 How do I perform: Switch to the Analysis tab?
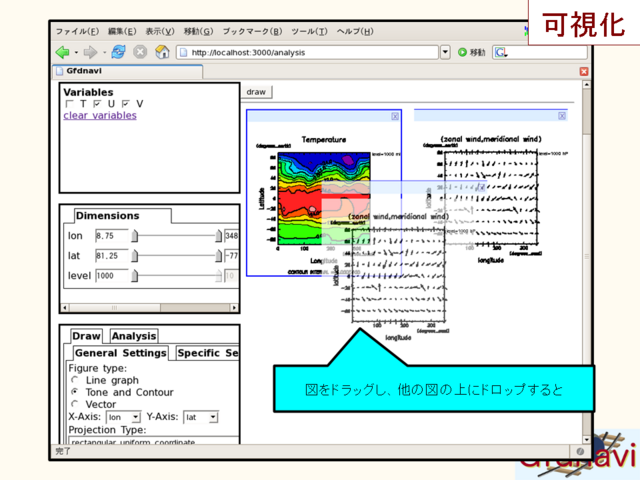coord(134,336)
